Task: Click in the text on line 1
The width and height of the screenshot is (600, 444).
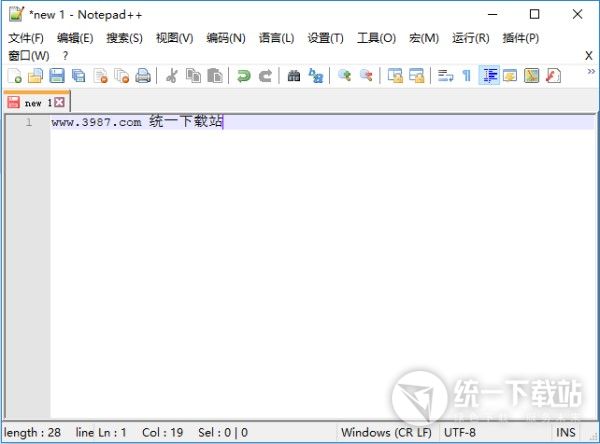Action: (x=137, y=122)
